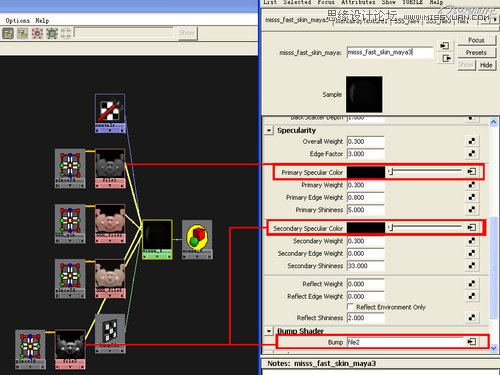
Task: Click the attribute scrollbar down arrow
Action: (494, 348)
